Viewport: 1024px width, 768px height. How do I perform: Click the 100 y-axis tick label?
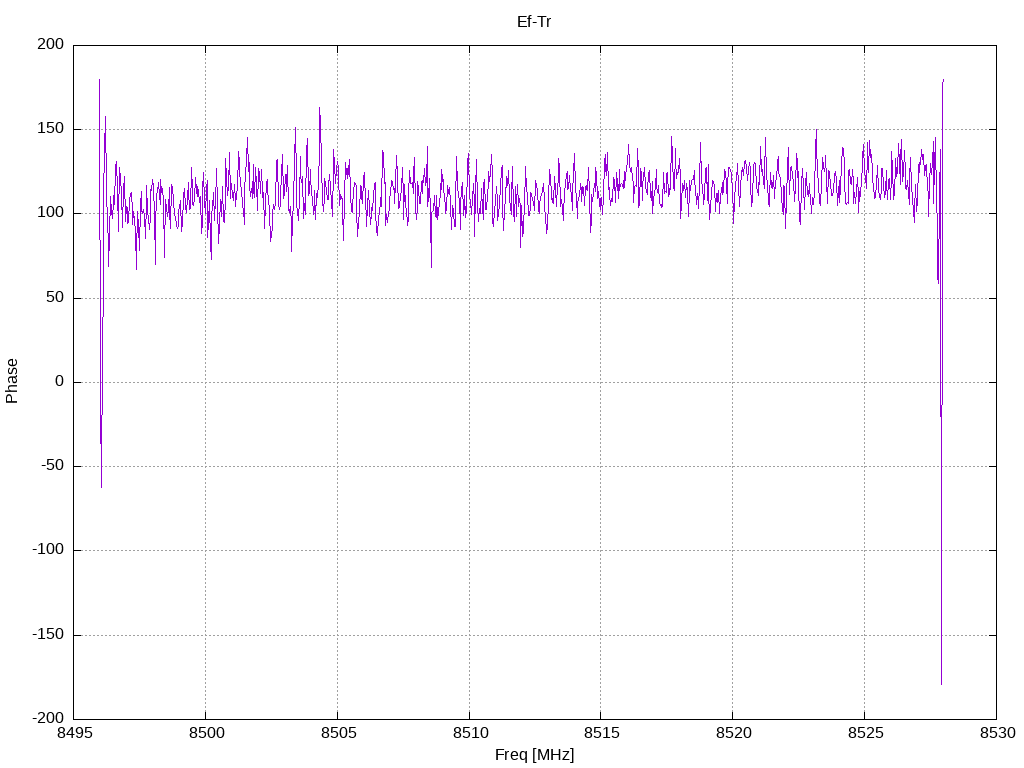[x=51, y=213]
